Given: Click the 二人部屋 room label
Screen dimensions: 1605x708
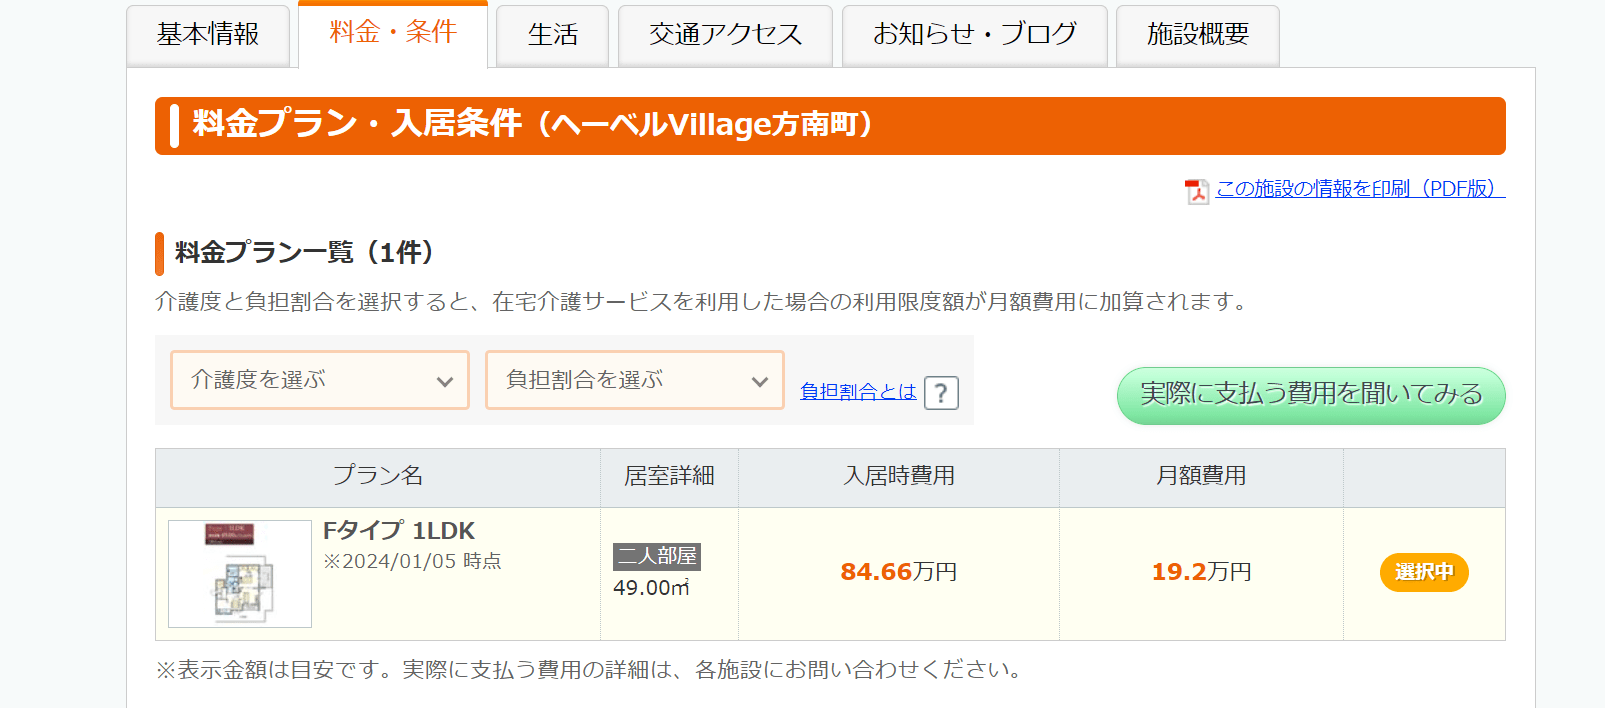Looking at the screenshot, I should point(657,556).
